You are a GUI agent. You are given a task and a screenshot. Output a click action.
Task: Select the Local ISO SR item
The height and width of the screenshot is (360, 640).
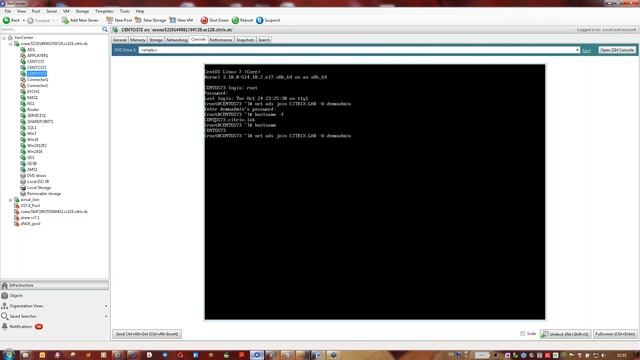point(38,182)
